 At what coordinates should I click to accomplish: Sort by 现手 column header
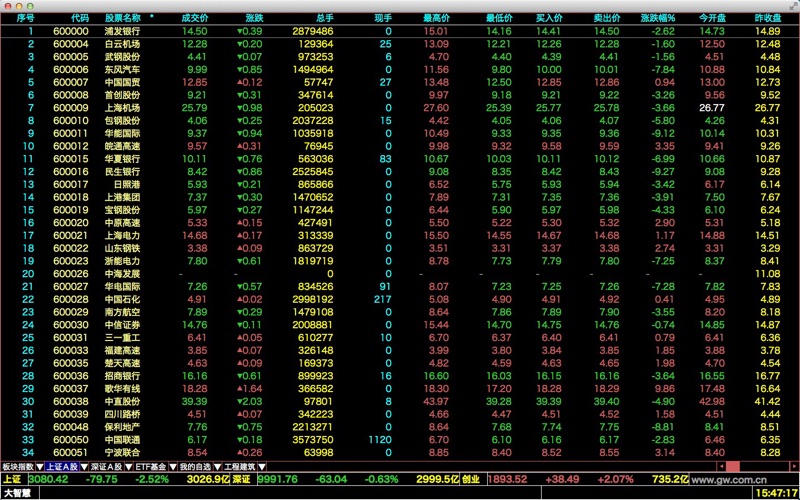coord(383,18)
